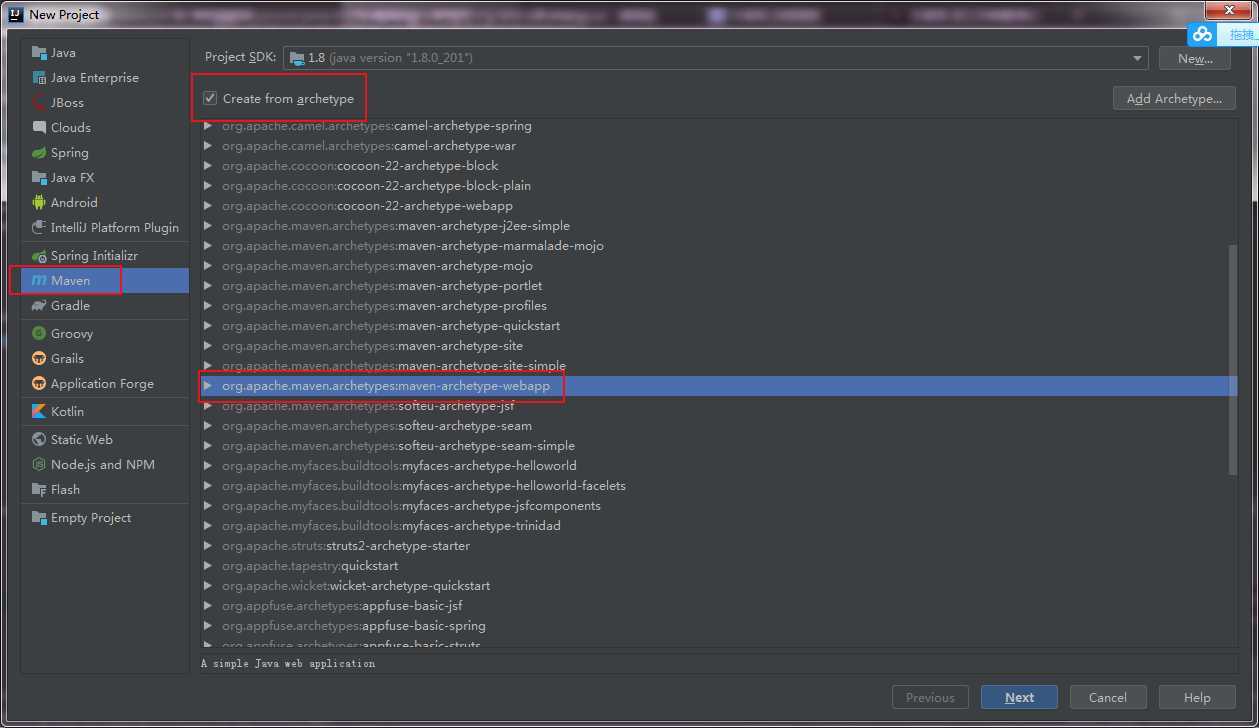Click the New... SDK button
The height and width of the screenshot is (728, 1259).
click(1195, 59)
